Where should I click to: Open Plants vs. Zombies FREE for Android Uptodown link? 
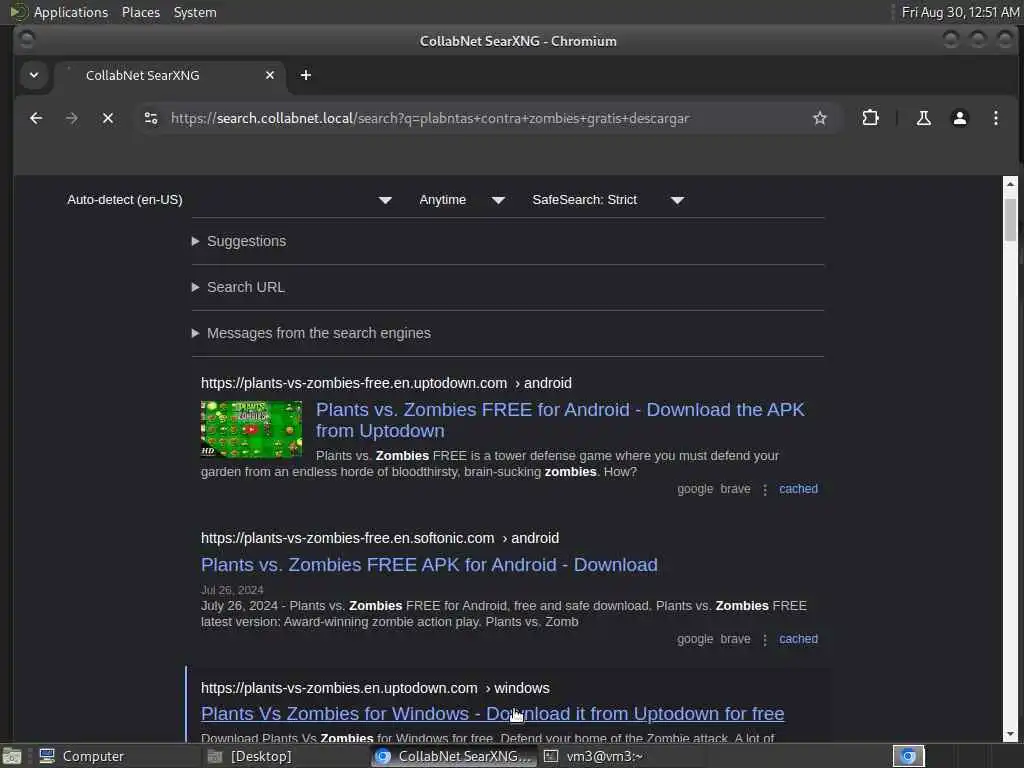[560, 420]
